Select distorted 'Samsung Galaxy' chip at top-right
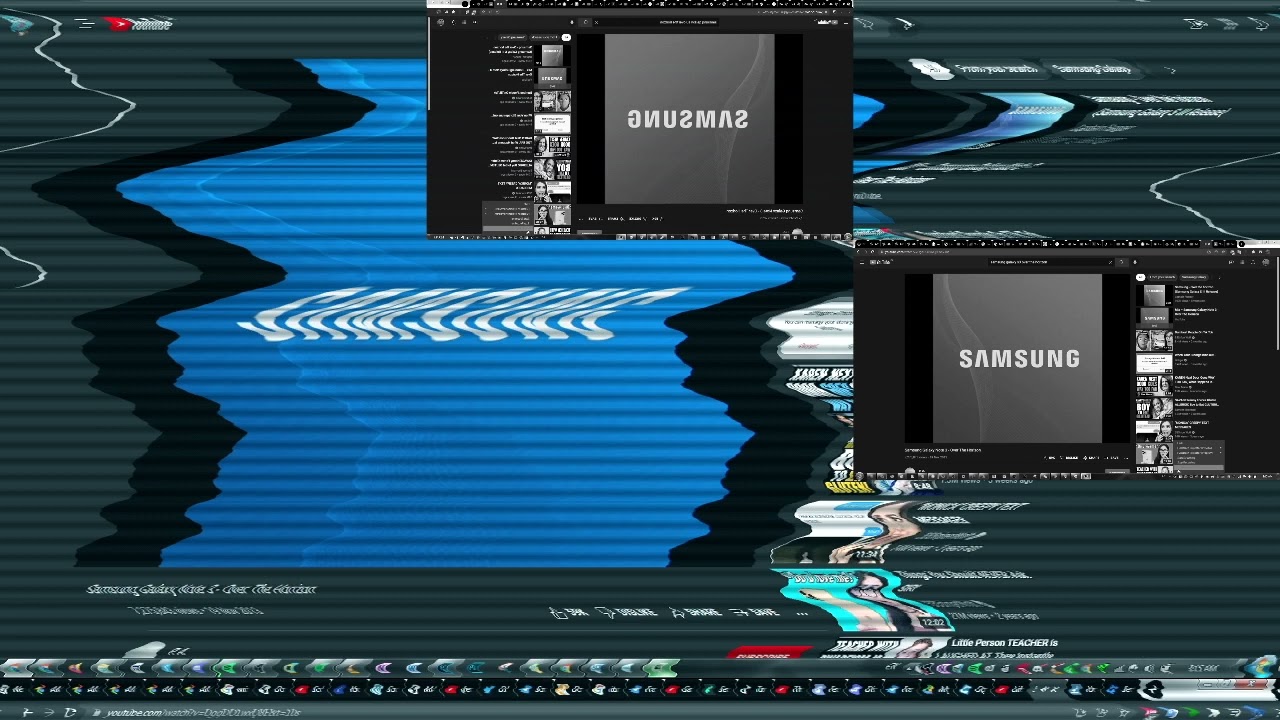 coord(1093,69)
